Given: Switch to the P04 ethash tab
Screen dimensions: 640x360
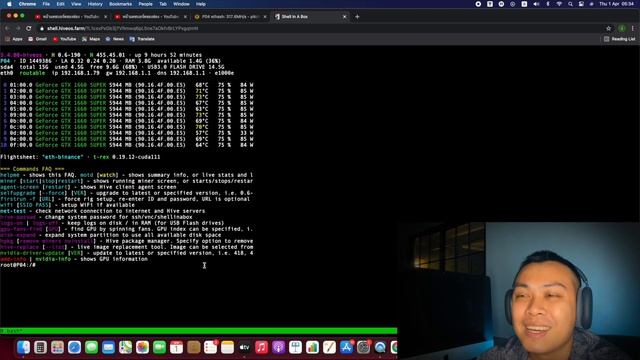Looking at the screenshot, I should 230,17.
